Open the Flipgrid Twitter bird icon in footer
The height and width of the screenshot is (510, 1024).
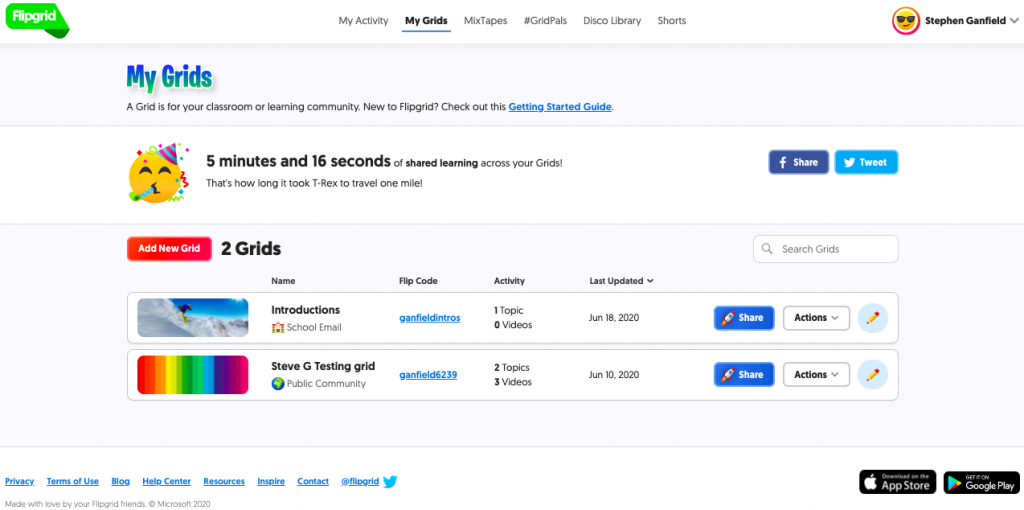pyautogui.click(x=390, y=482)
